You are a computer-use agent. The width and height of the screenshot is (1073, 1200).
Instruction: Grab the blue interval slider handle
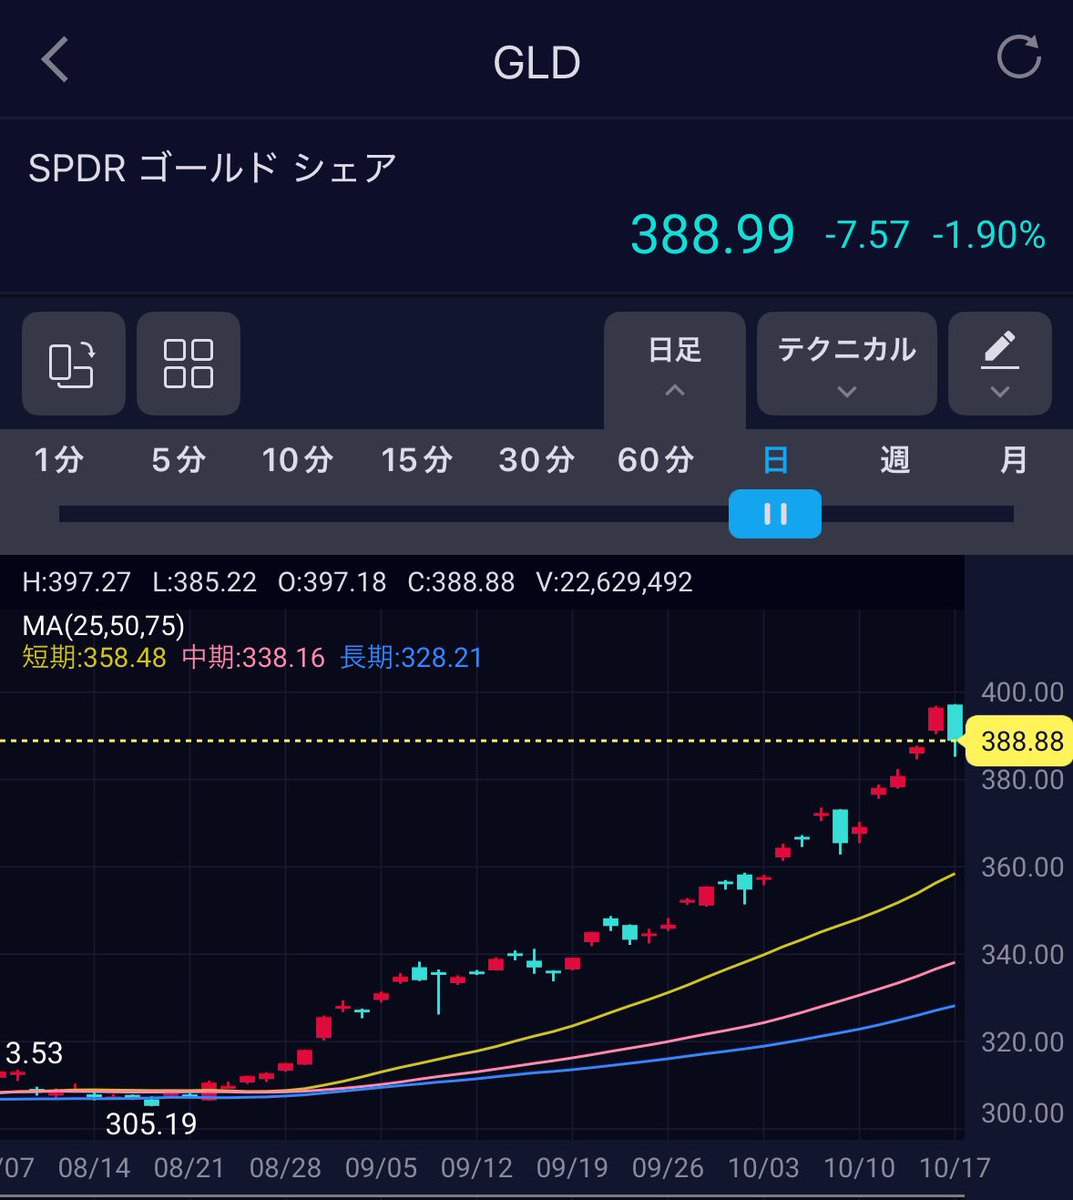pos(775,514)
